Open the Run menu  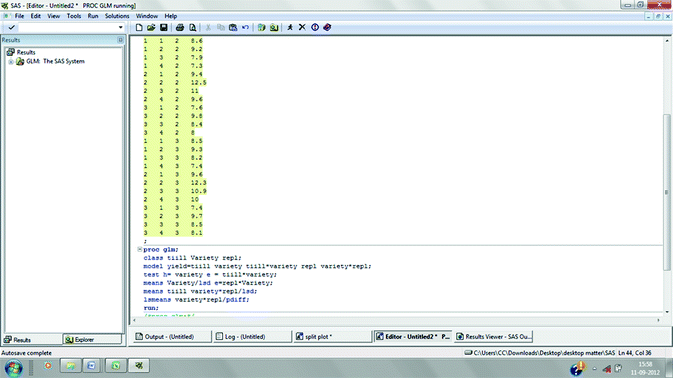93,16
